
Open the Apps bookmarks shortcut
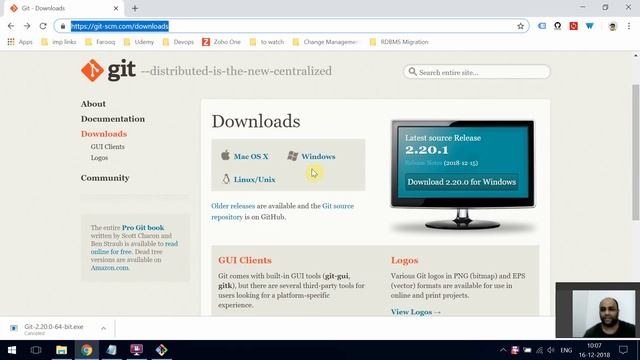tap(20, 42)
